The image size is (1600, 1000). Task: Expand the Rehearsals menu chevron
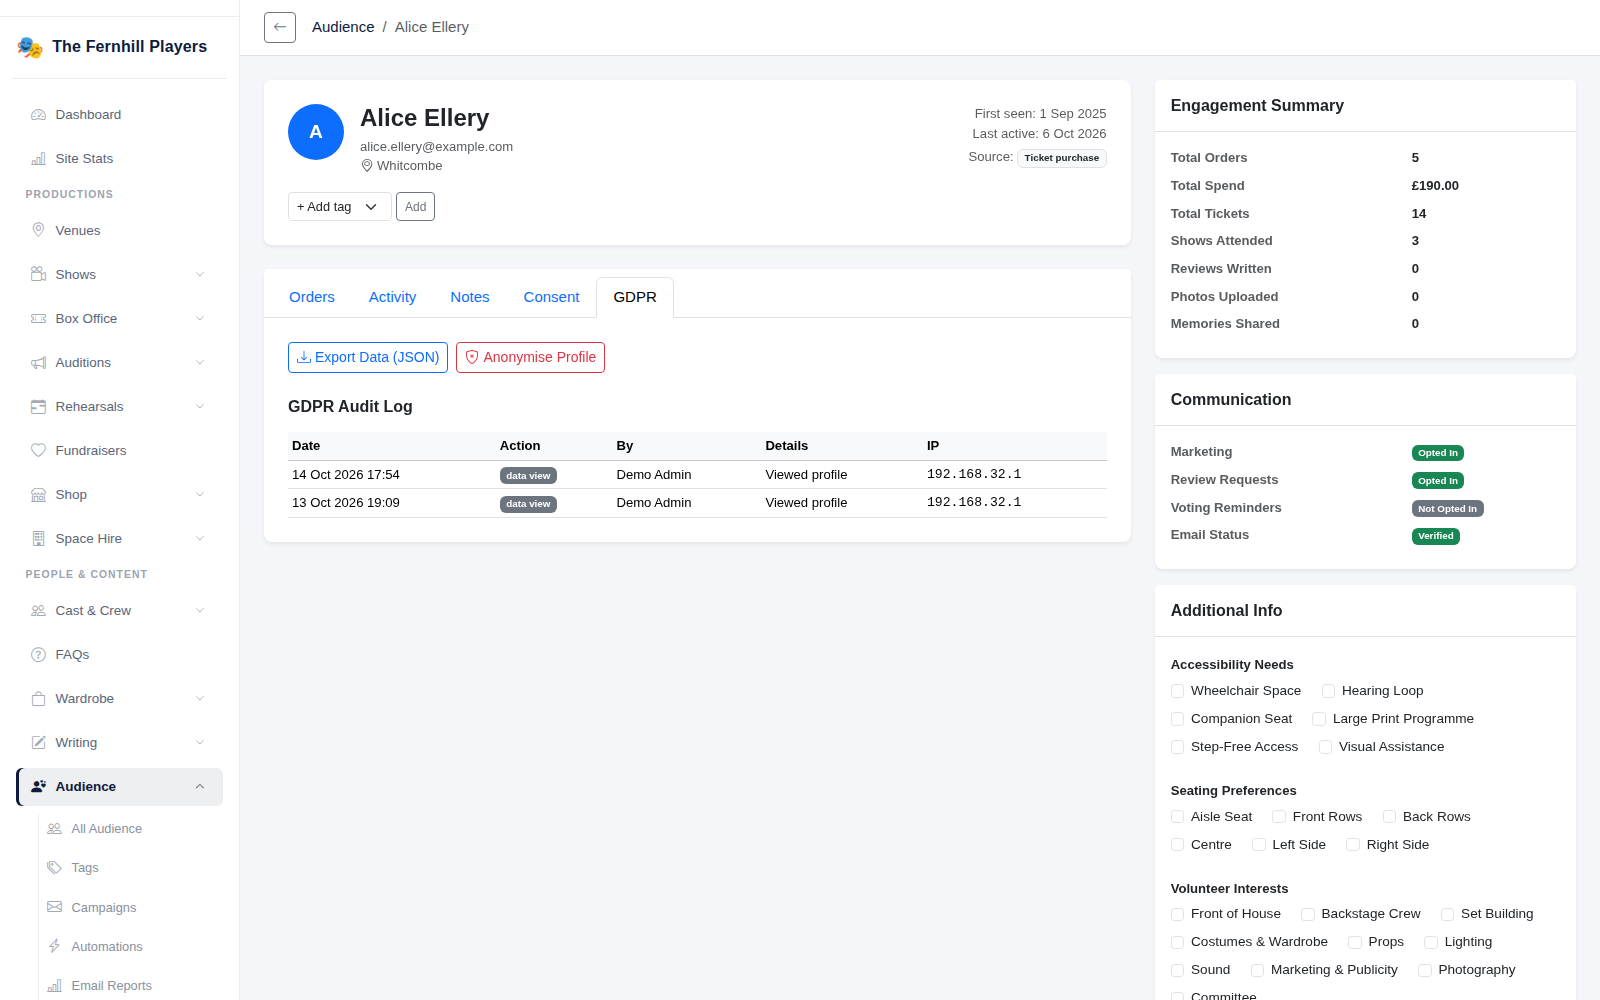[x=200, y=406]
